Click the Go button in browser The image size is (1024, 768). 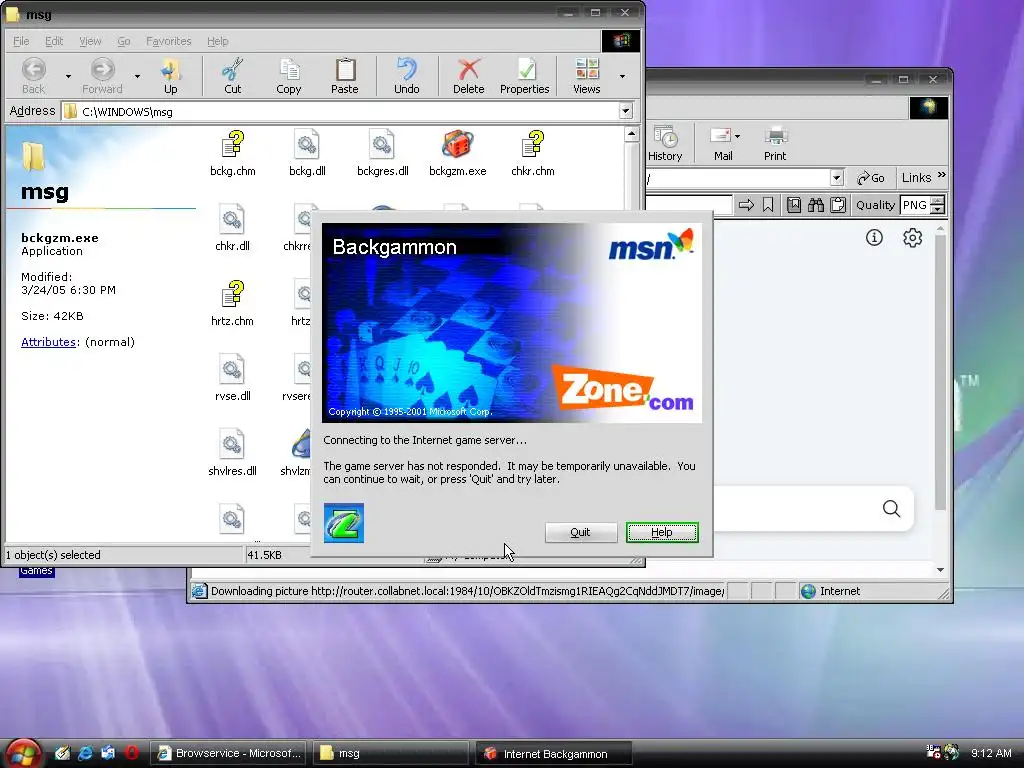click(x=871, y=178)
